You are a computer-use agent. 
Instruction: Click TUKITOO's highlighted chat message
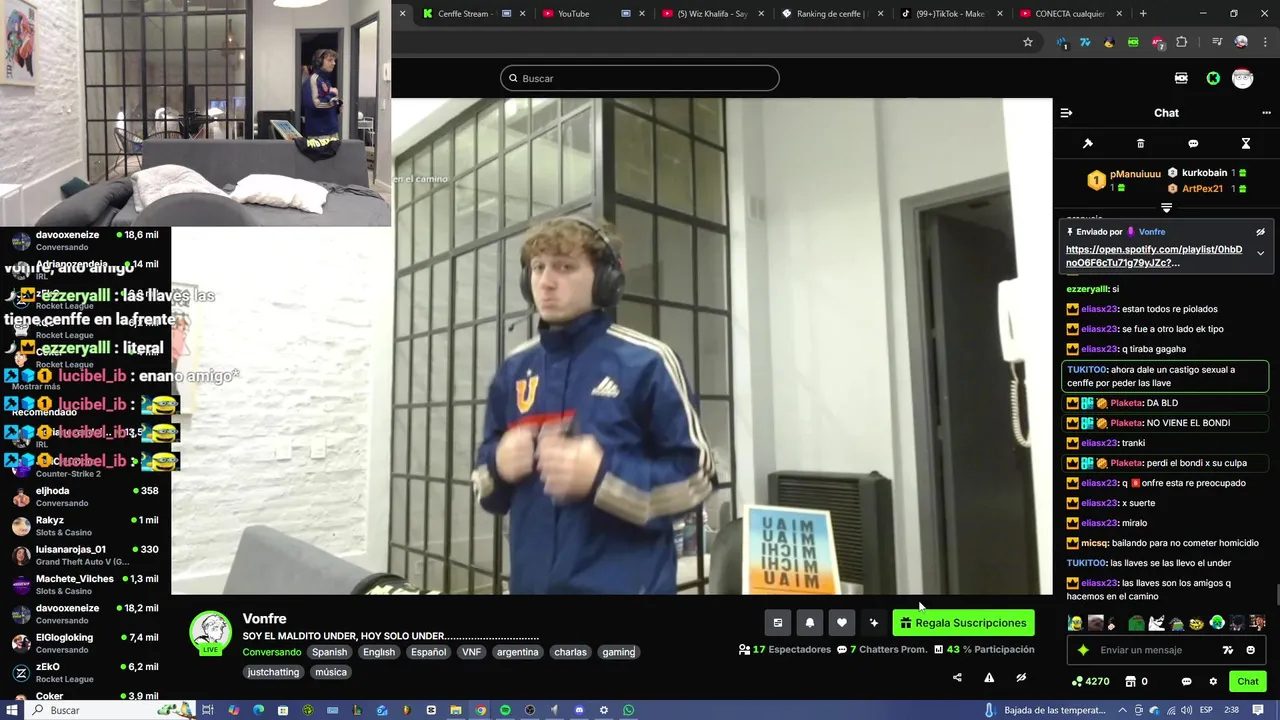click(x=1165, y=376)
